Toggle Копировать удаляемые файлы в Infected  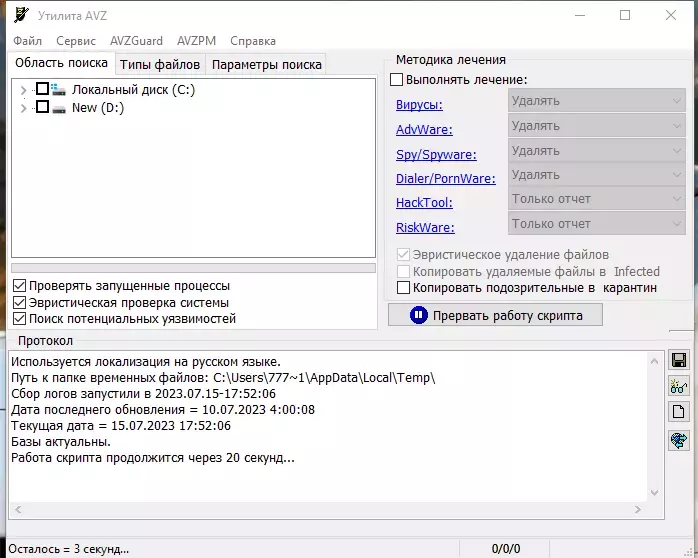[403, 271]
